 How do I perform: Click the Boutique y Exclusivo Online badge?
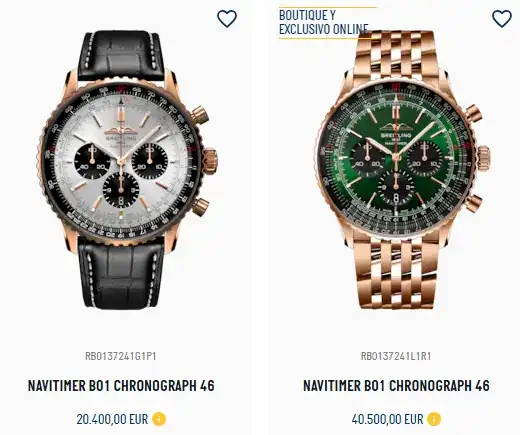(x=324, y=22)
